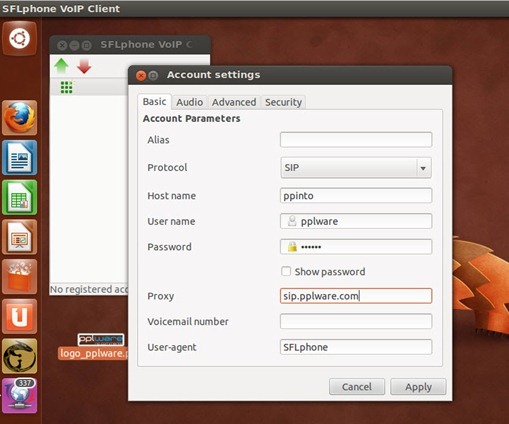Launch Firefox from the dock
This screenshot has height=424, width=509.
tap(20, 118)
